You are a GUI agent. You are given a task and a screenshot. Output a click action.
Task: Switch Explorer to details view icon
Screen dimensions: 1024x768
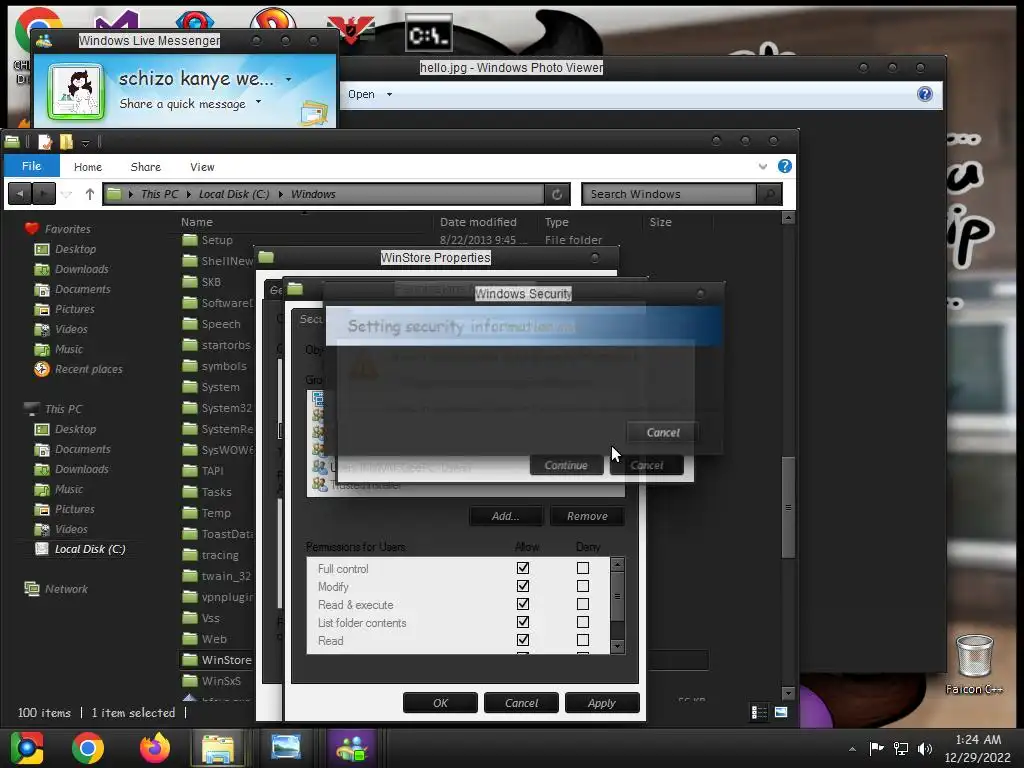(759, 712)
